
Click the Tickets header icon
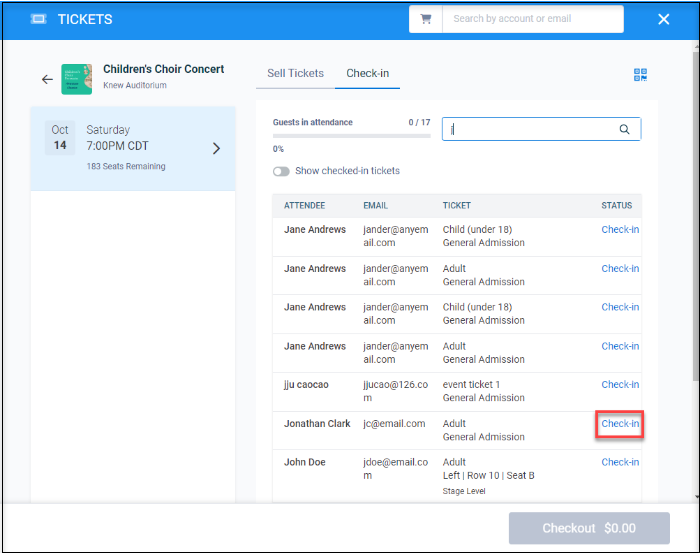38,19
